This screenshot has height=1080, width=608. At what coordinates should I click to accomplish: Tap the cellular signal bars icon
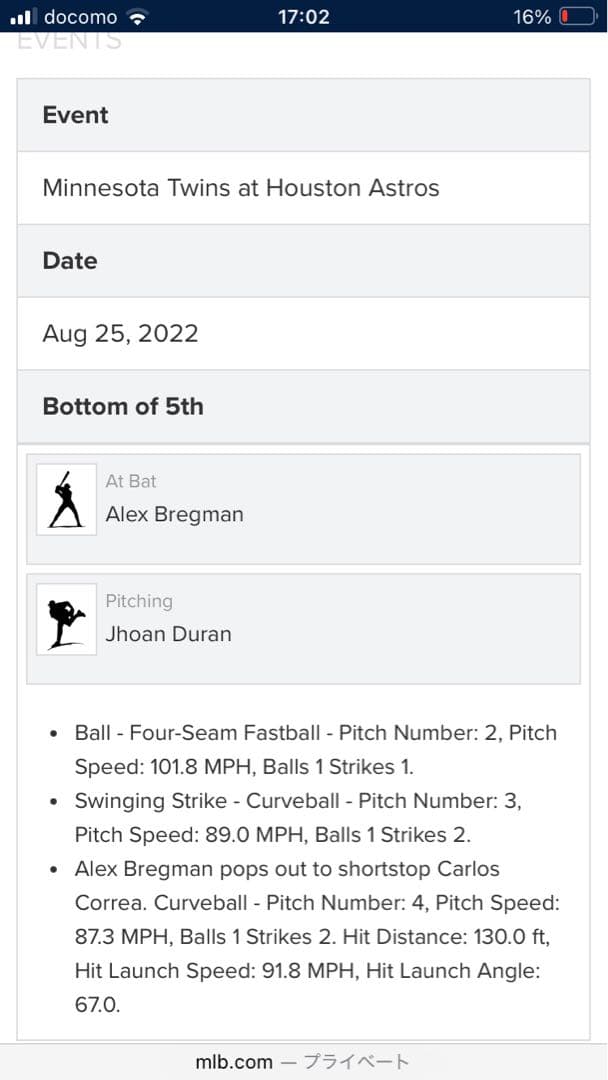click(23, 17)
